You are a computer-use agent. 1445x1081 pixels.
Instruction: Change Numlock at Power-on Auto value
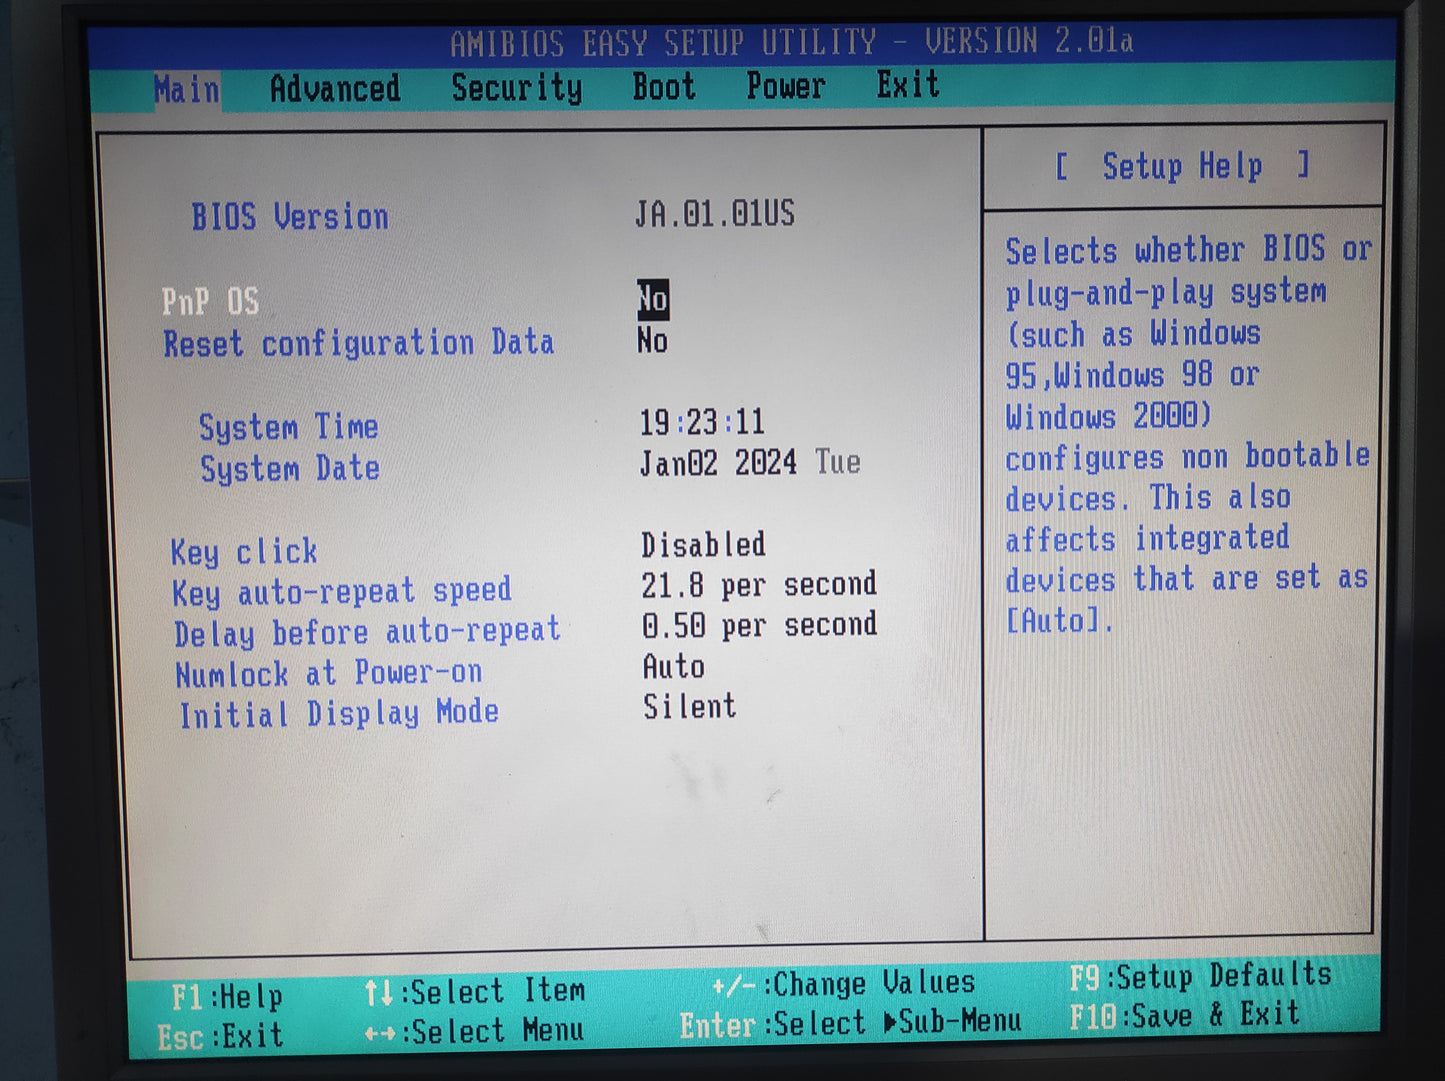pos(673,667)
